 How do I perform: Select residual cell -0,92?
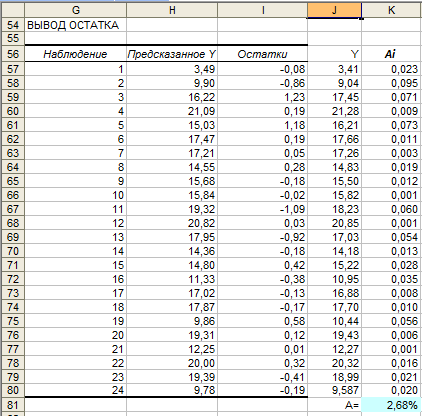(x=263, y=237)
